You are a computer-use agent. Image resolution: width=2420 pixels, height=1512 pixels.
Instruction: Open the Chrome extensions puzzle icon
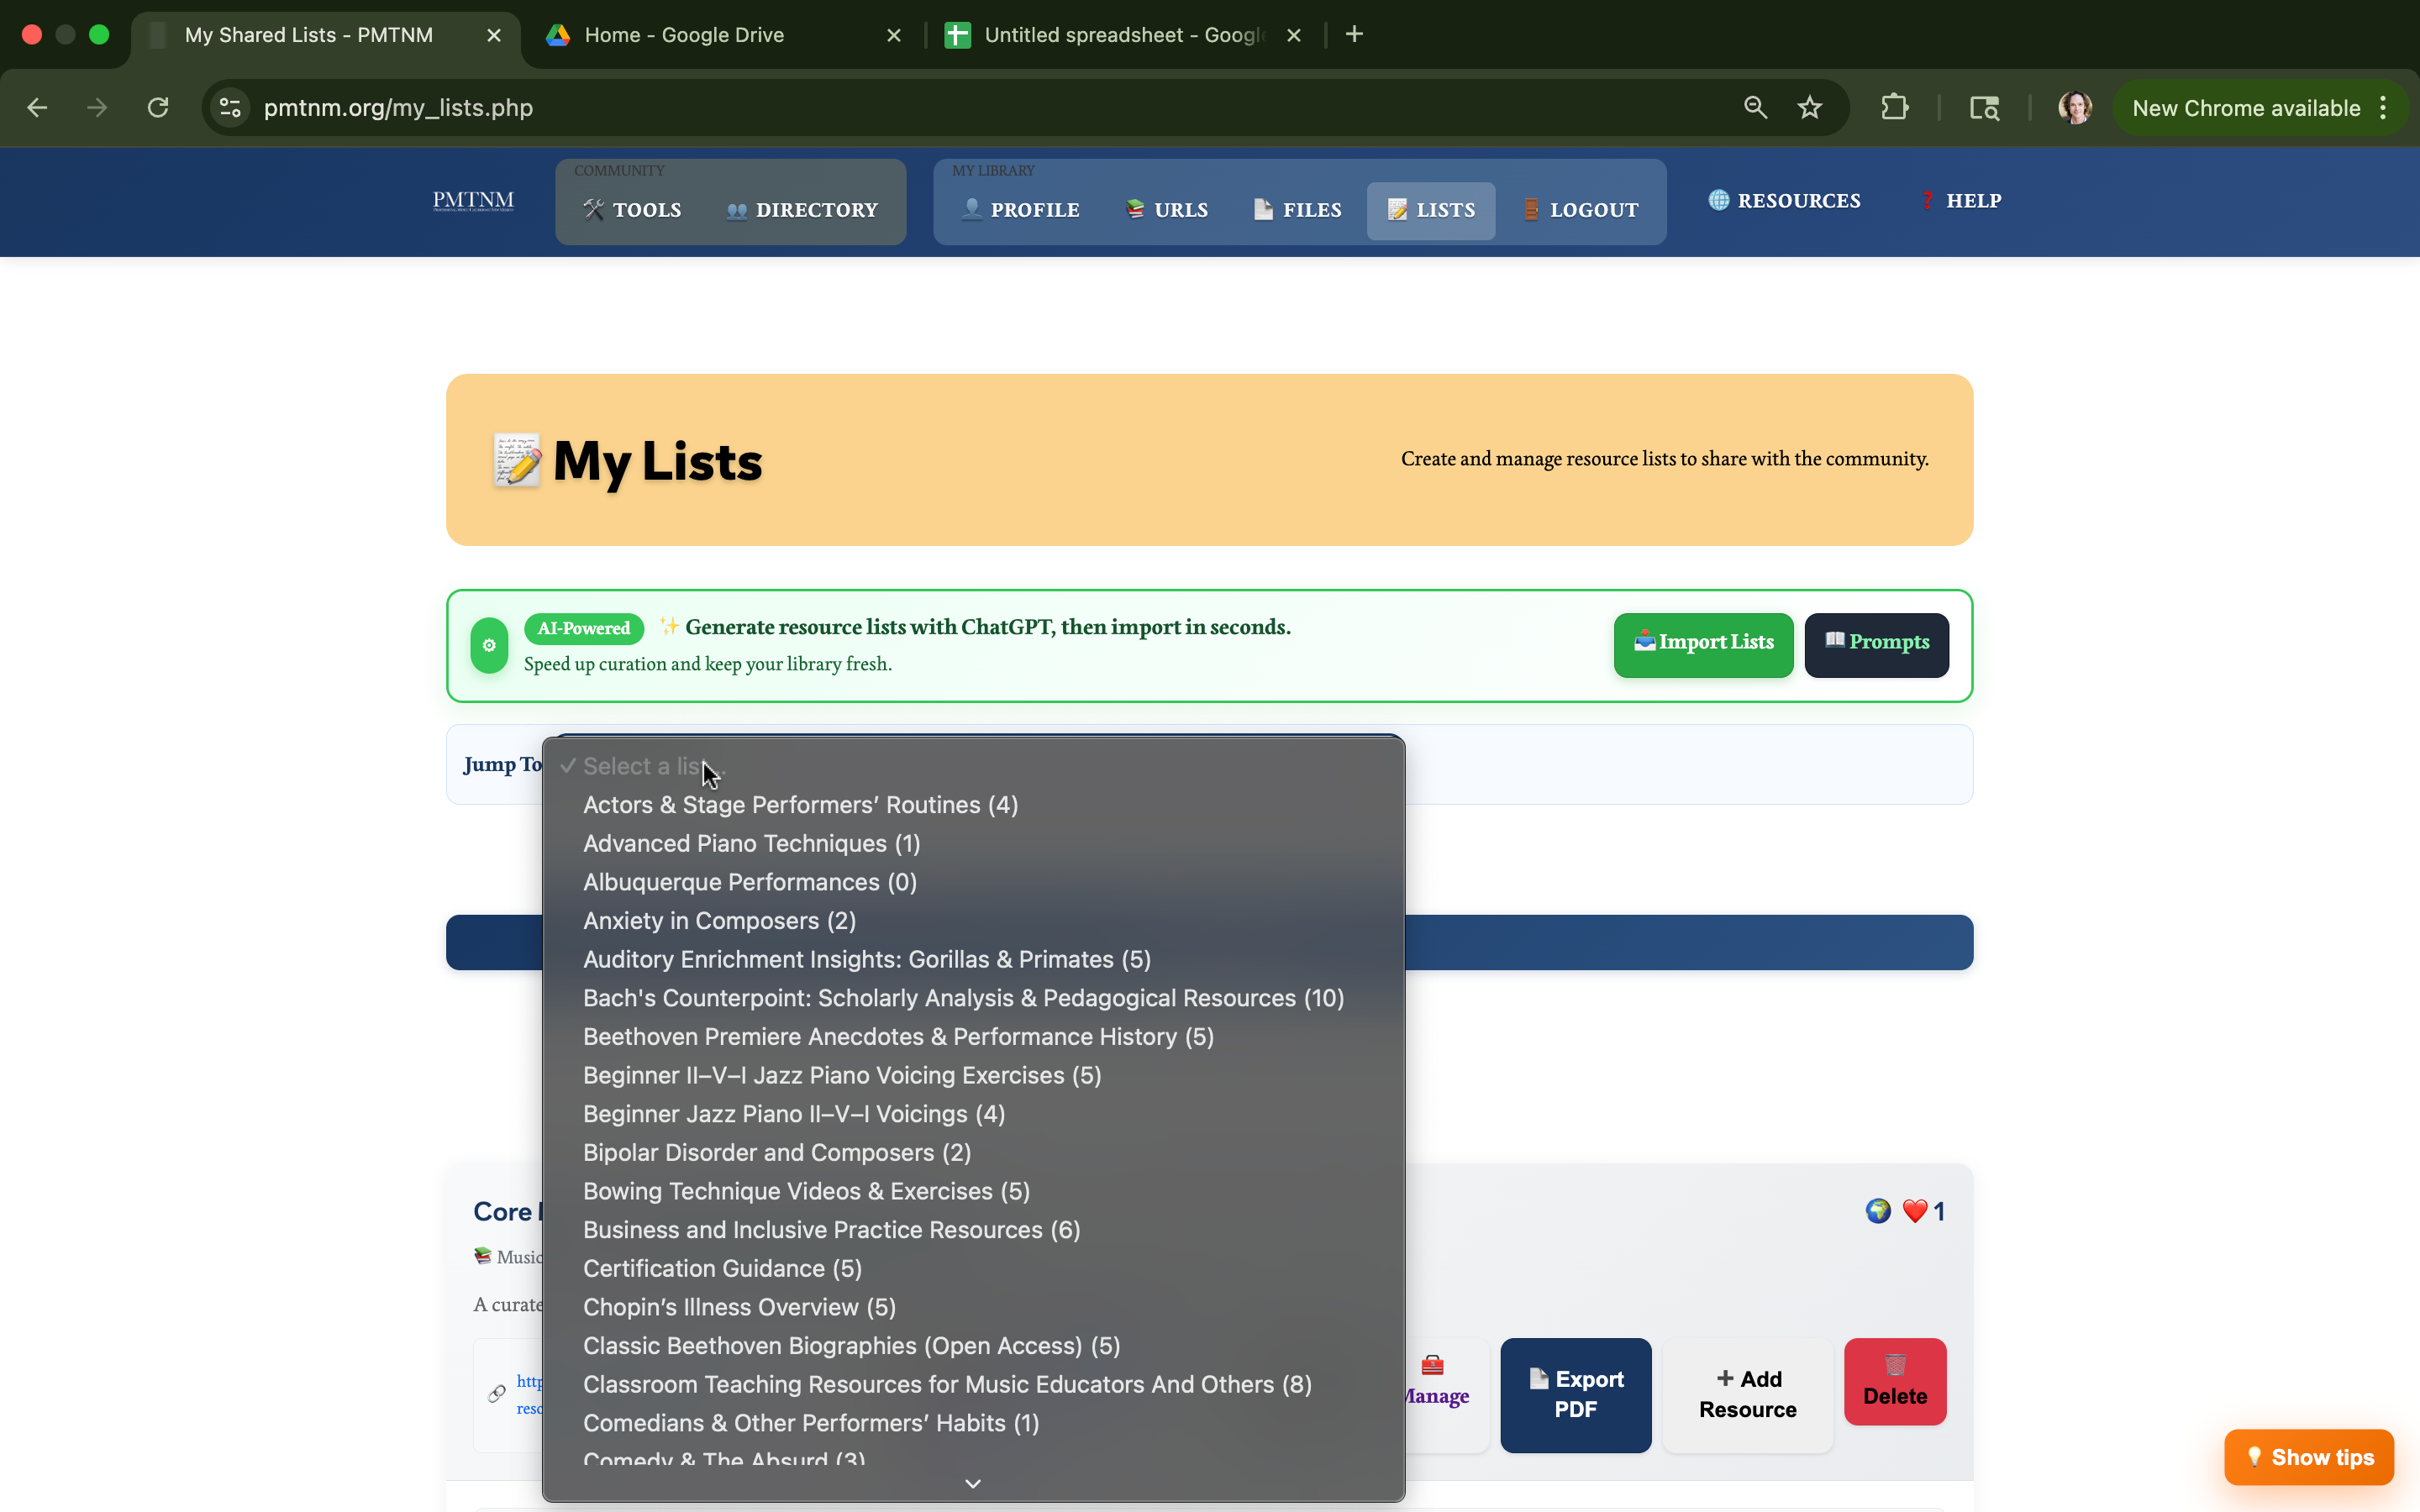pyautogui.click(x=1894, y=108)
